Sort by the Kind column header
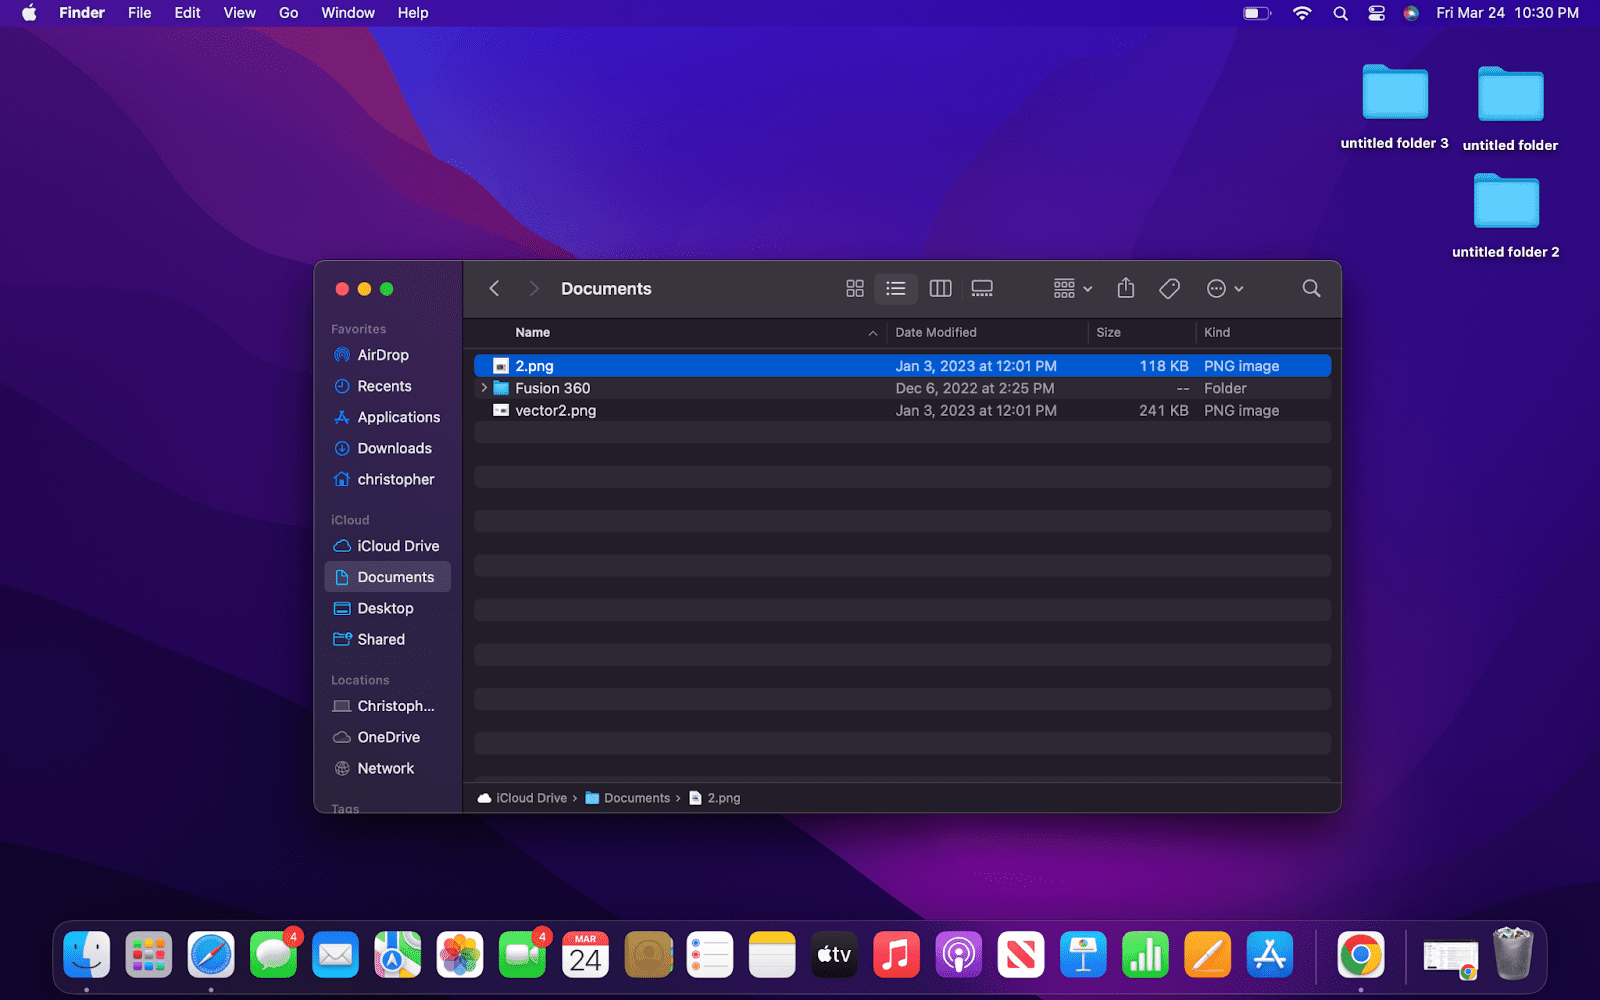The width and height of the screenshot is (1600, 1000). [x=1264, y=332]
